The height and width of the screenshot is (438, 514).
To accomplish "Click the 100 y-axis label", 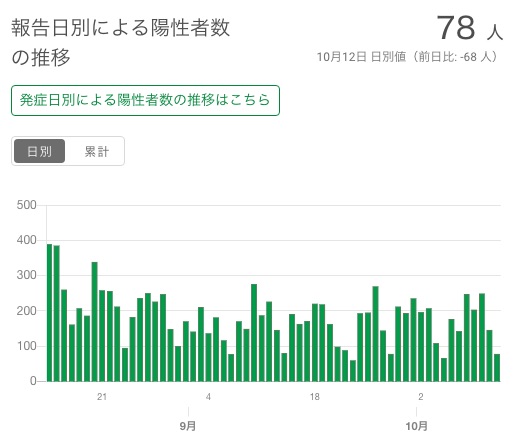I will point(26,346).
